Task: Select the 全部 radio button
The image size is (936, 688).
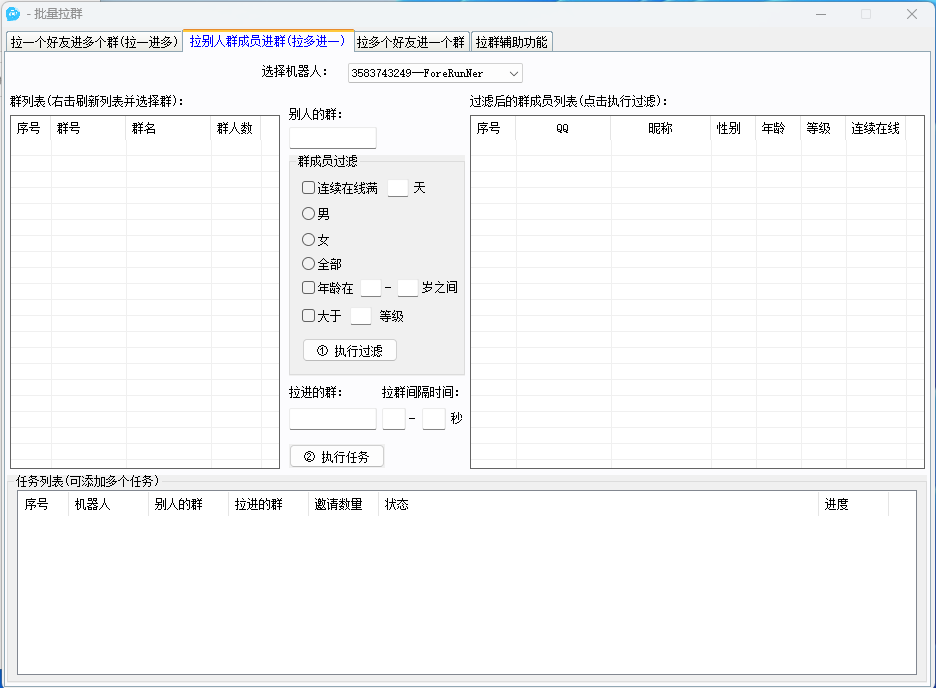Action: point(309,264)
